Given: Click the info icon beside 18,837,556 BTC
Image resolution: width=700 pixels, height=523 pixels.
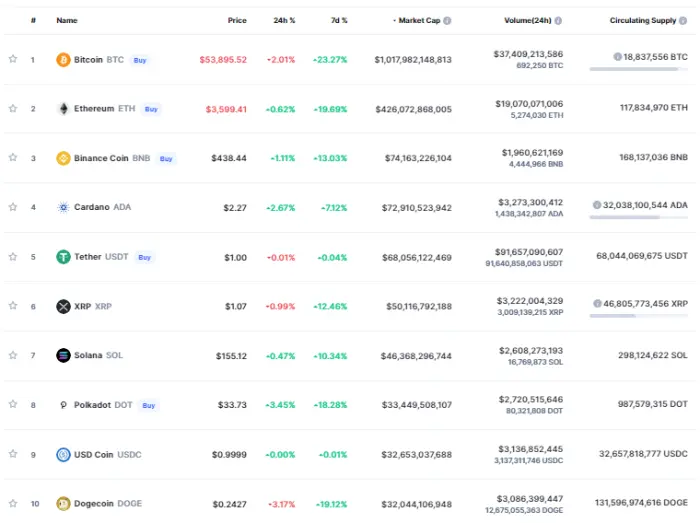Looking at the screenshot, I should [617, 57].
